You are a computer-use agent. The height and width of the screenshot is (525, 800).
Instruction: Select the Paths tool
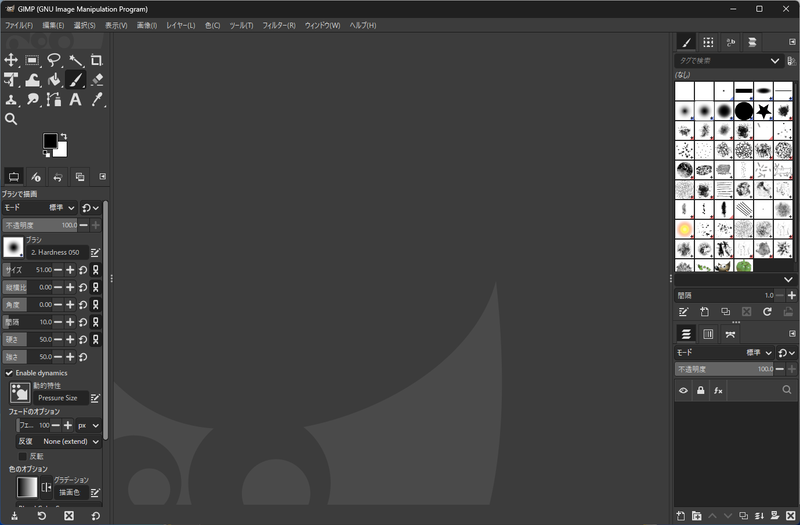click(54, 99)
